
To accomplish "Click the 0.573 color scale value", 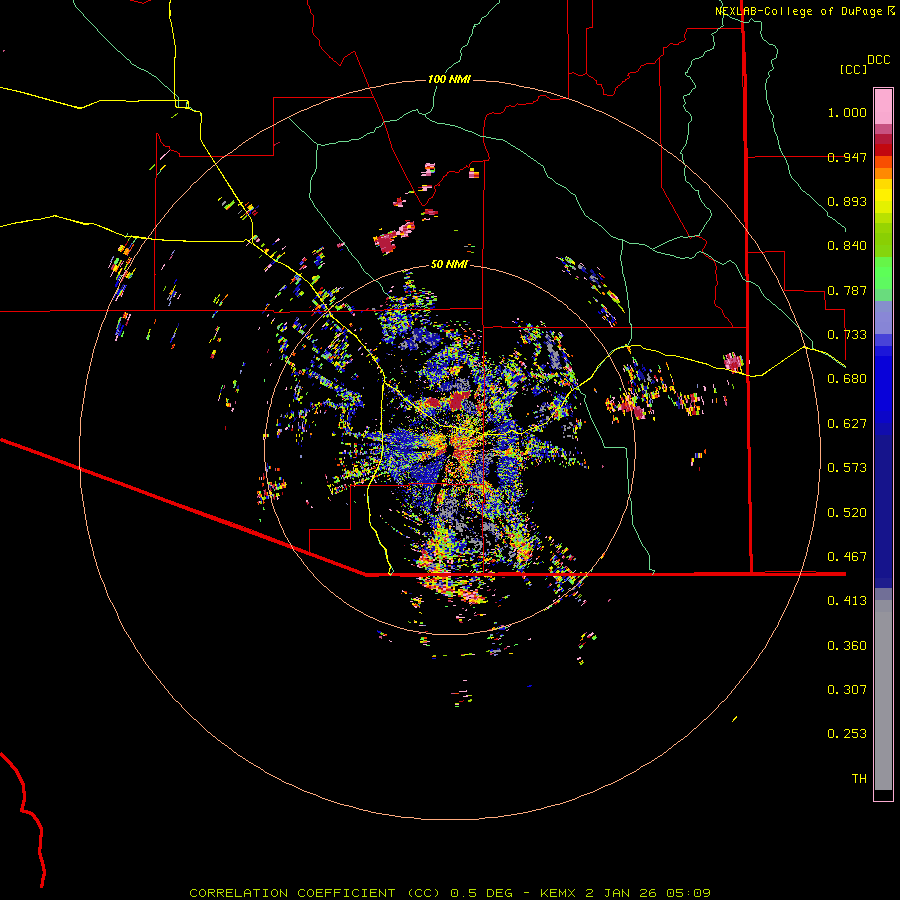I will click(x=847, y=468).
